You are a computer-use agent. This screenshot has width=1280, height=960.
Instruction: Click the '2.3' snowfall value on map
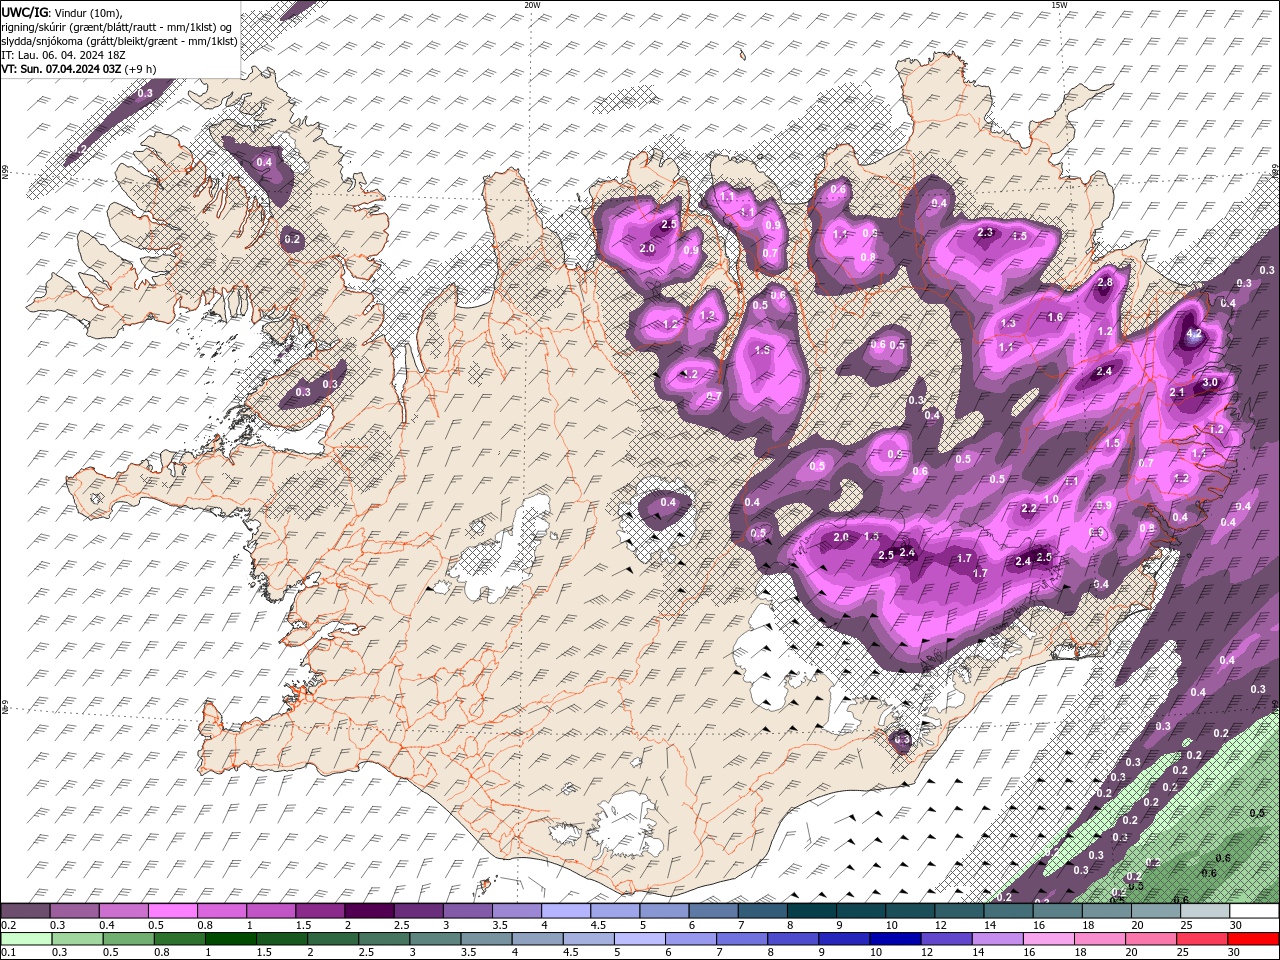coord(985,232)
